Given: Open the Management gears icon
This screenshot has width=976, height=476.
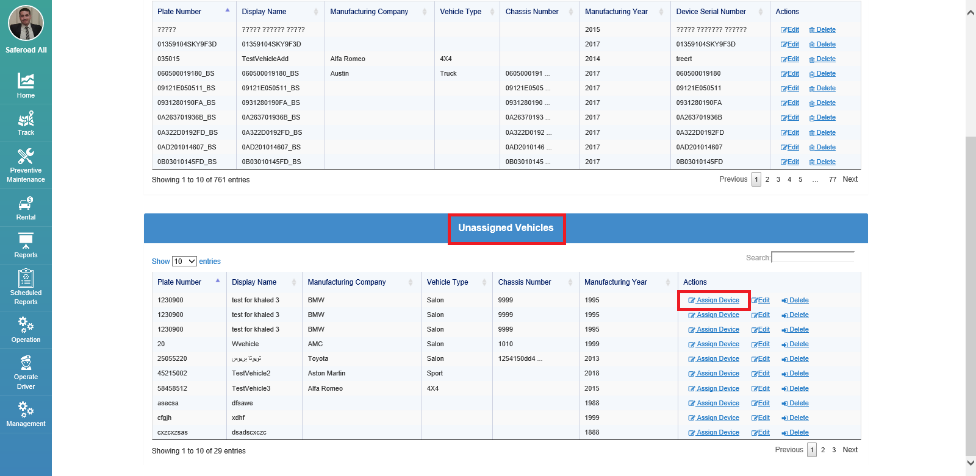Looking at the screenshot, I should tap(26, 409).
